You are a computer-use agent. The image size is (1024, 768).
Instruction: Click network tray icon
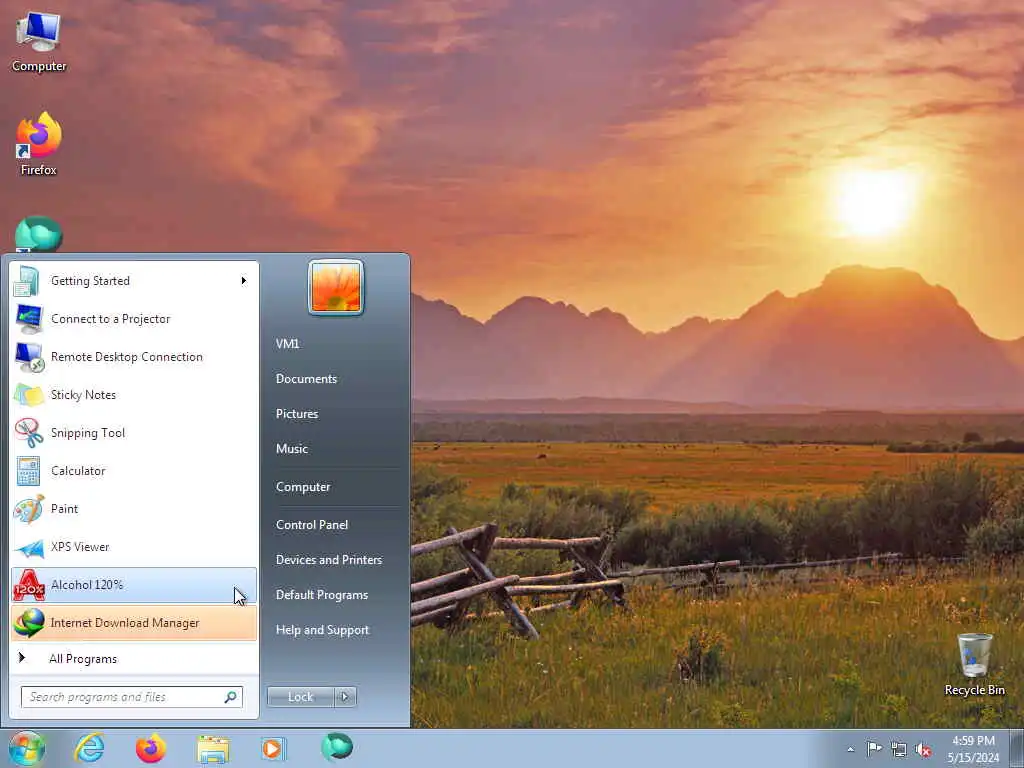(899, 750)
